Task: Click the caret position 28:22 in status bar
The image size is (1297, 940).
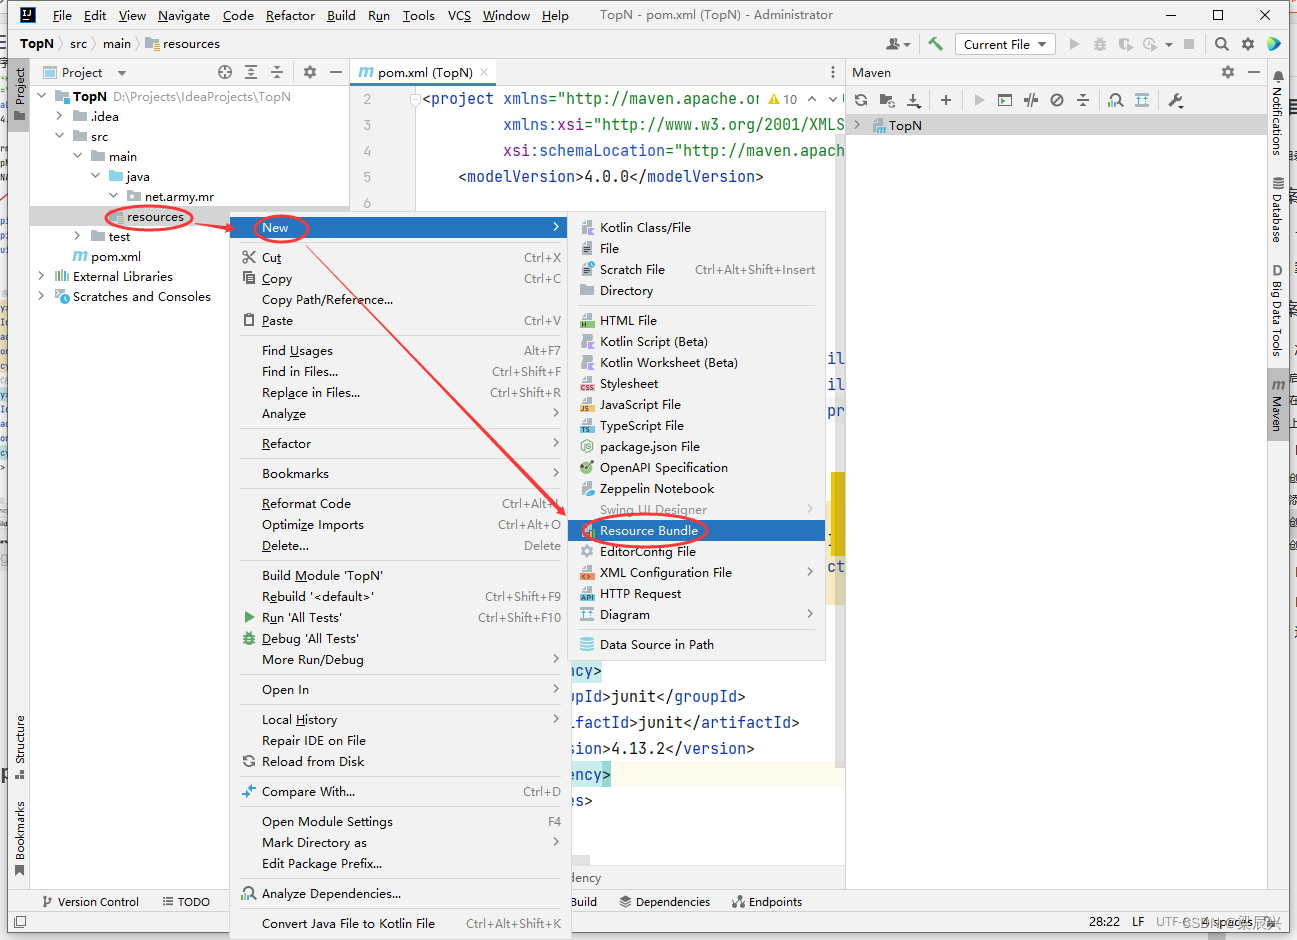Action: (1104, 922)
